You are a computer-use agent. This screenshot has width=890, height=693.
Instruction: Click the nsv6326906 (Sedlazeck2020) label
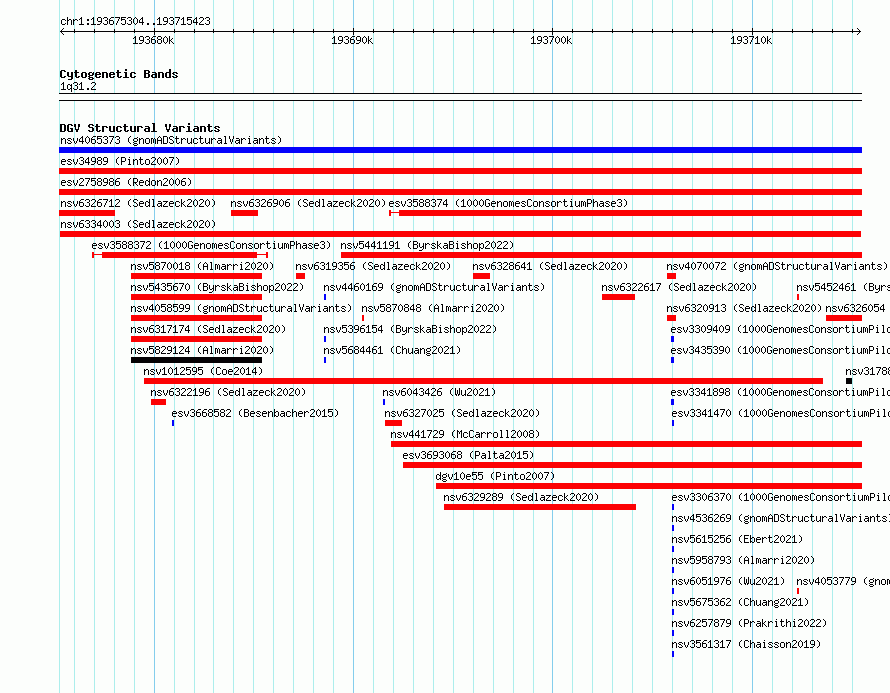pos(308,203)
